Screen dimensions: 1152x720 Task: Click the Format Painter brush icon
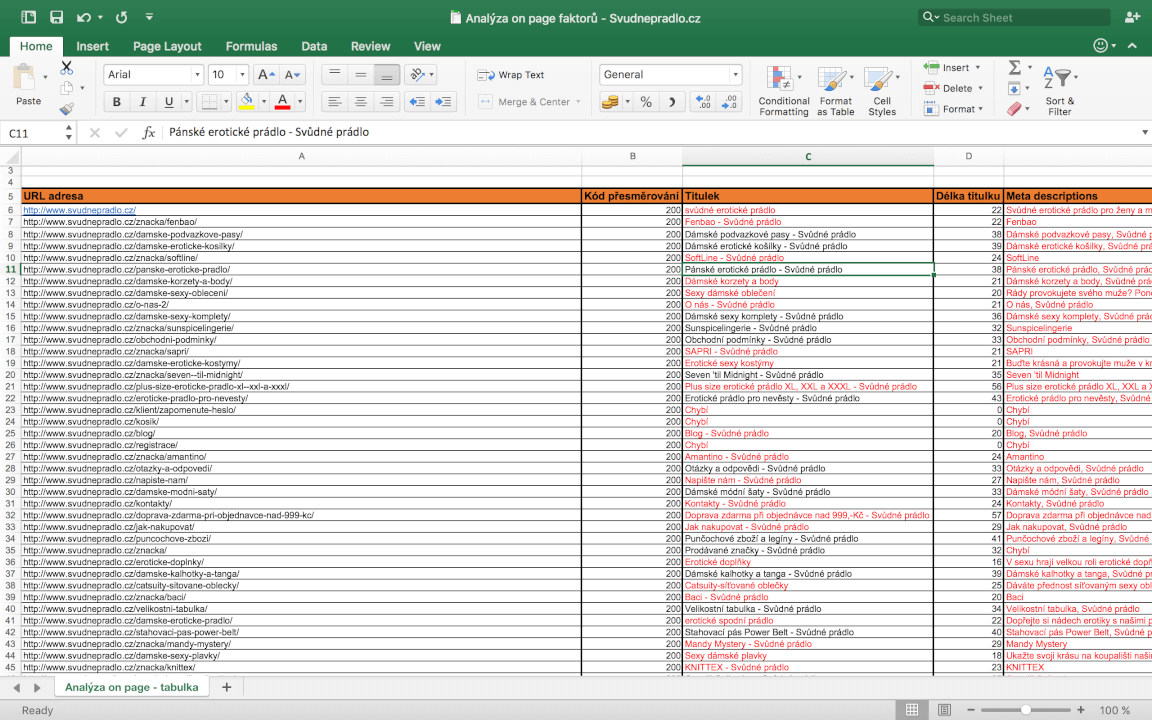(67, 109)
